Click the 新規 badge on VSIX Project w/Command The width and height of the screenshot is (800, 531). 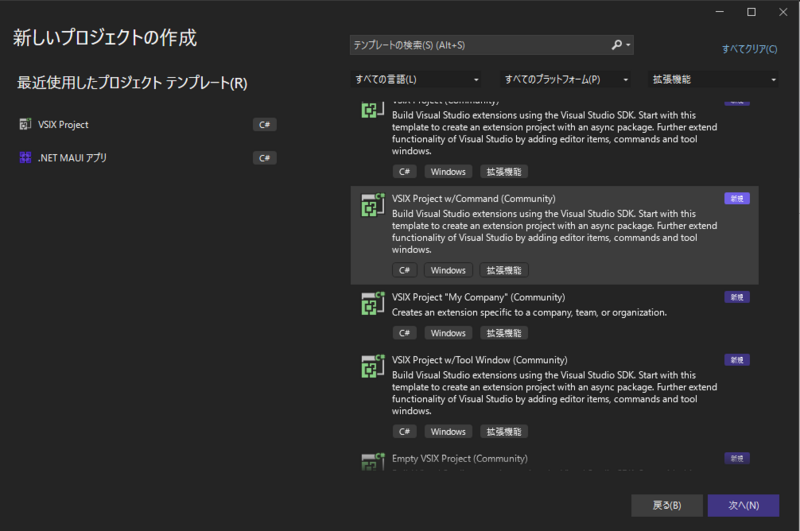(x=737, y=198)
